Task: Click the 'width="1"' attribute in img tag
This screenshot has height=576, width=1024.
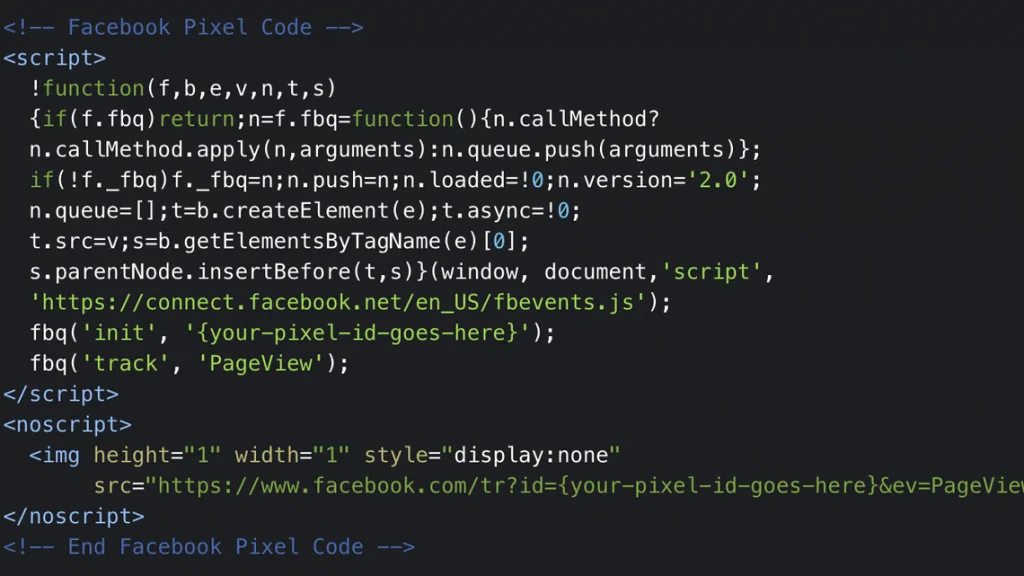Action: coord(293,455)
